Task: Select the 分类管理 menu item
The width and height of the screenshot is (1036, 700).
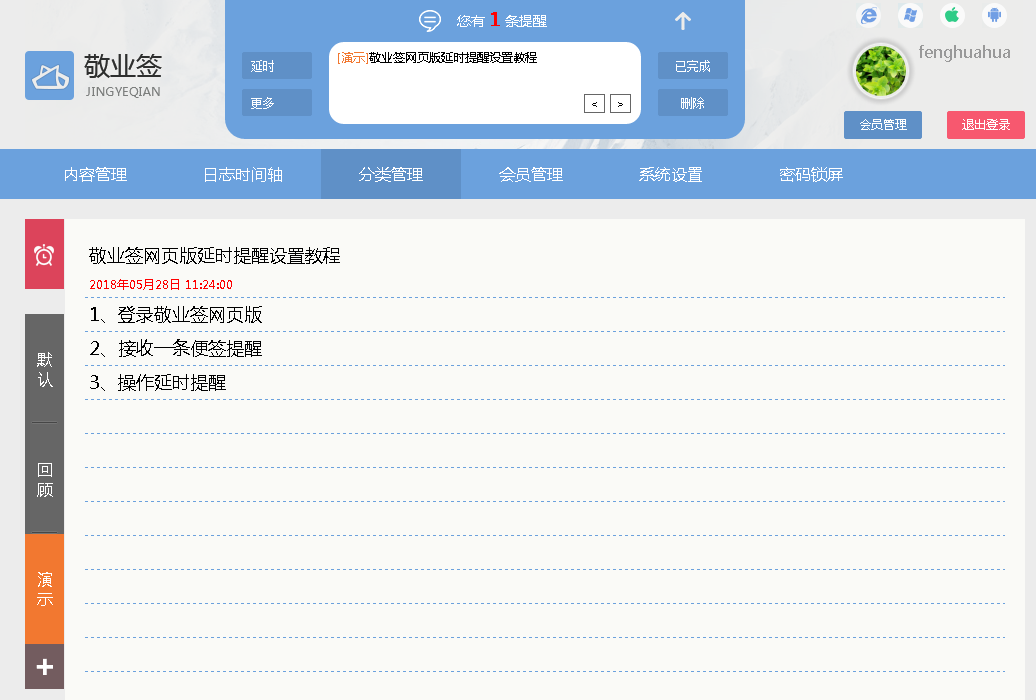Action: (x=391, y=175)
